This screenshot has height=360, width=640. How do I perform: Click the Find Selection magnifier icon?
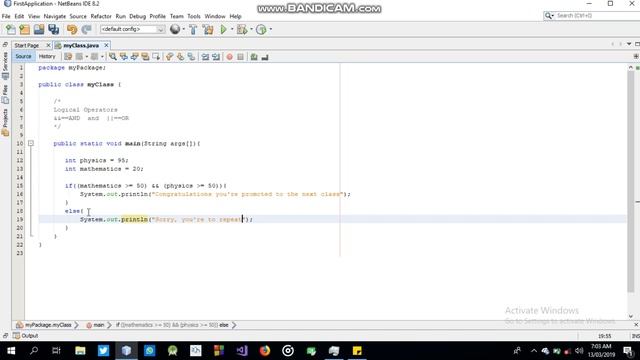tap(113, 57)
